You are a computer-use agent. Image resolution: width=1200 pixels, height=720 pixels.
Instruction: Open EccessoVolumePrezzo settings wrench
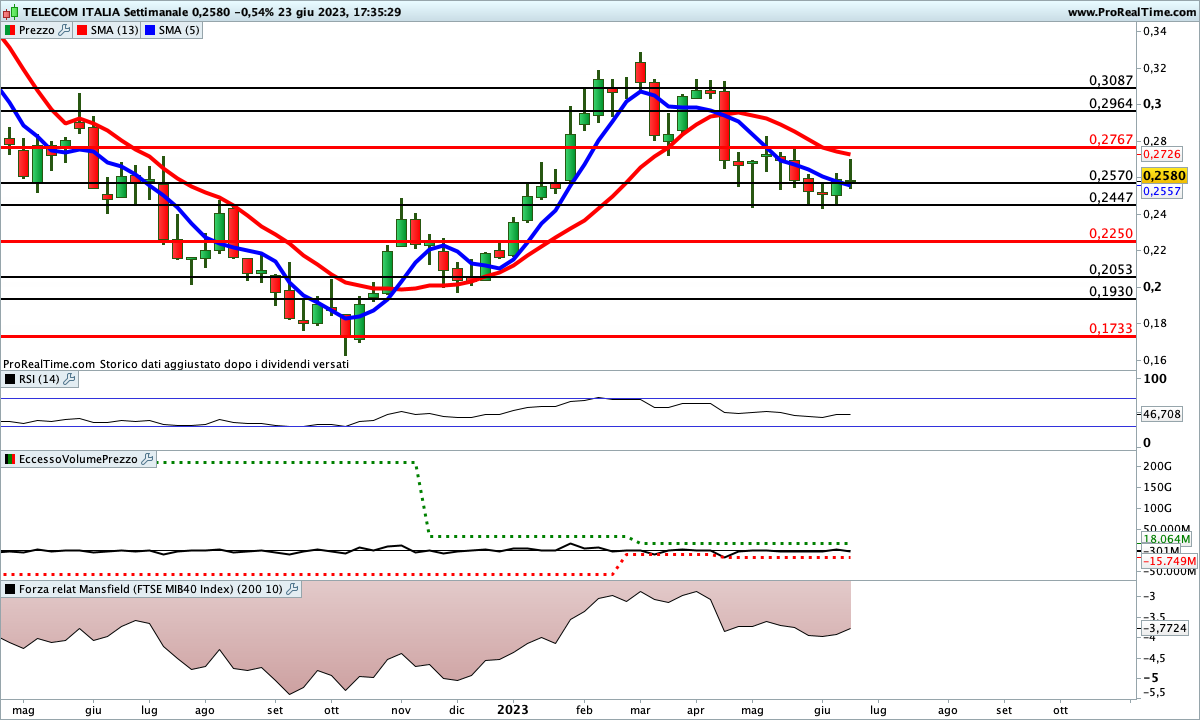point(148,459)
